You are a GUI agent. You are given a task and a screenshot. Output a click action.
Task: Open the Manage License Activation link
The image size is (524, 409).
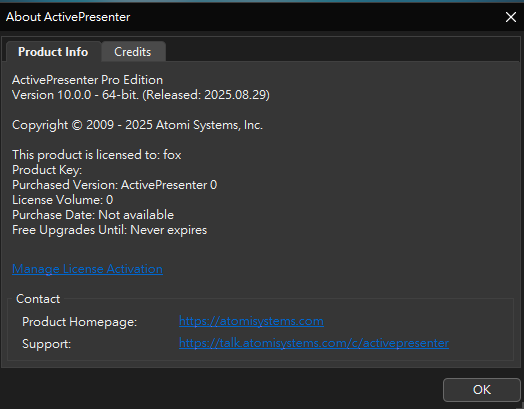click(x=87, y=269)
